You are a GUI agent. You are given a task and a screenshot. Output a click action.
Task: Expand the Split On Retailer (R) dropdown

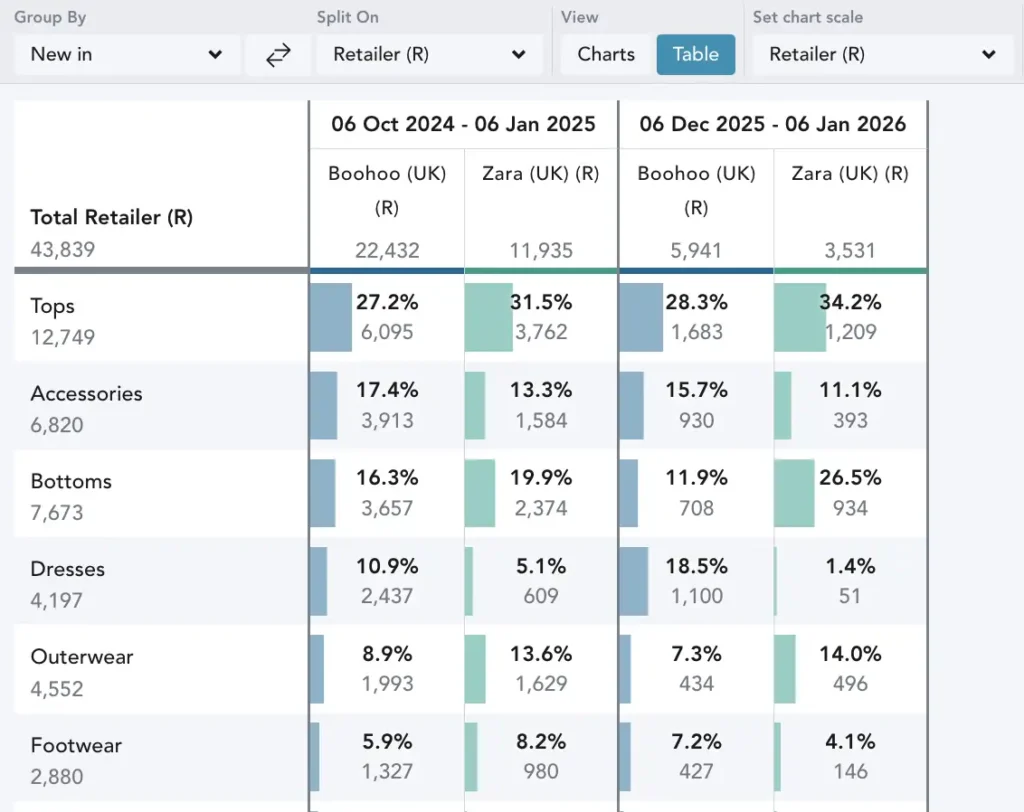coord(429,55)
